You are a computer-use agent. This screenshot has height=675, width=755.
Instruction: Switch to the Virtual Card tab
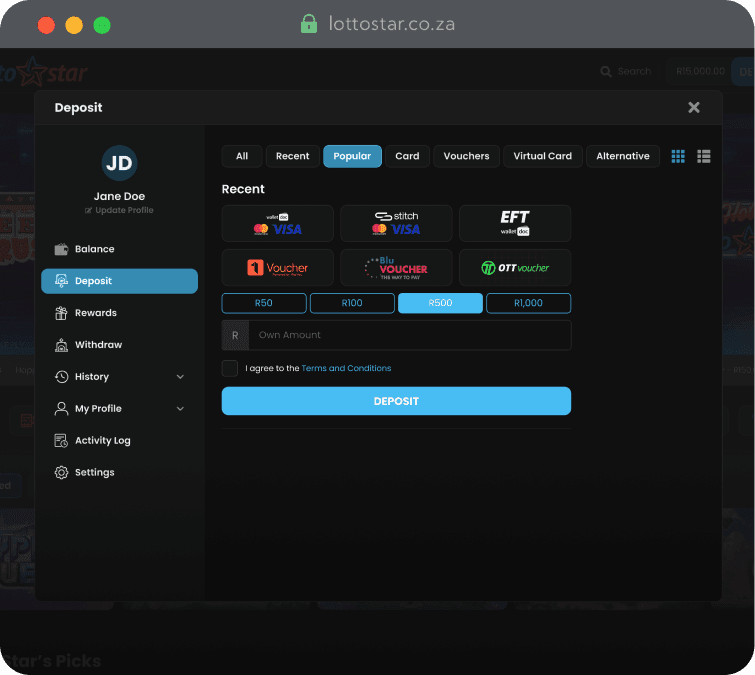coord(542,156)
